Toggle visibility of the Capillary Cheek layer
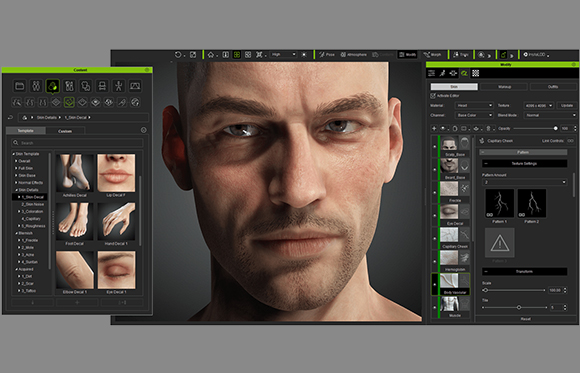 [x=435, y=238]
